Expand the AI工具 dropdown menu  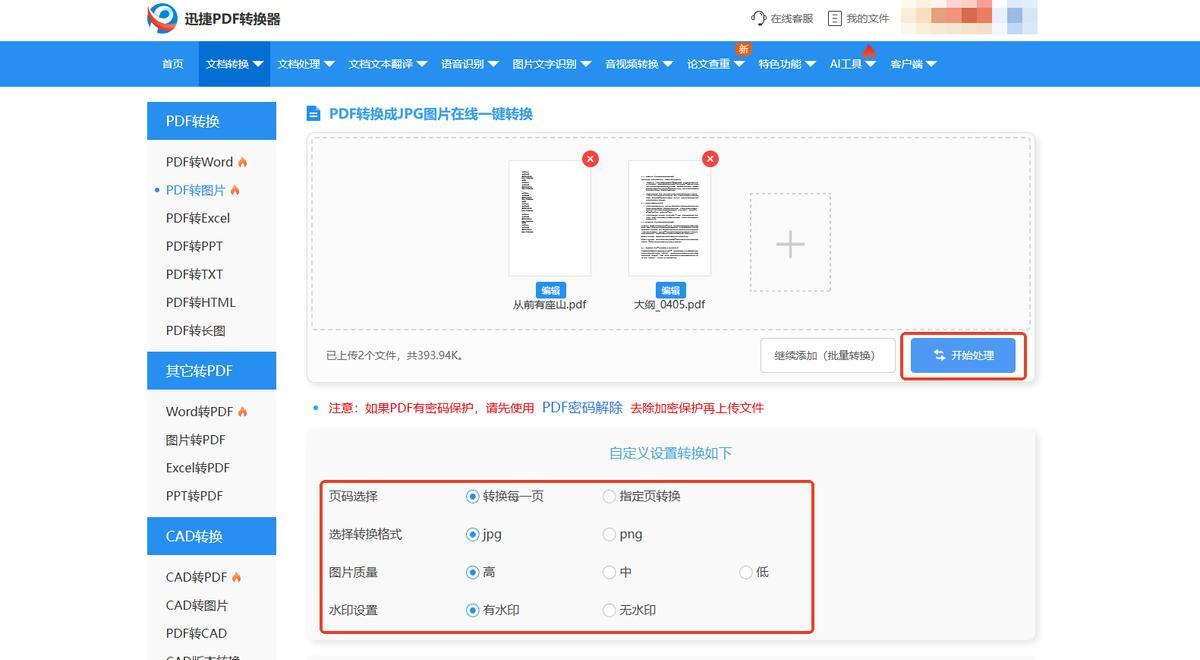point(852,64)
